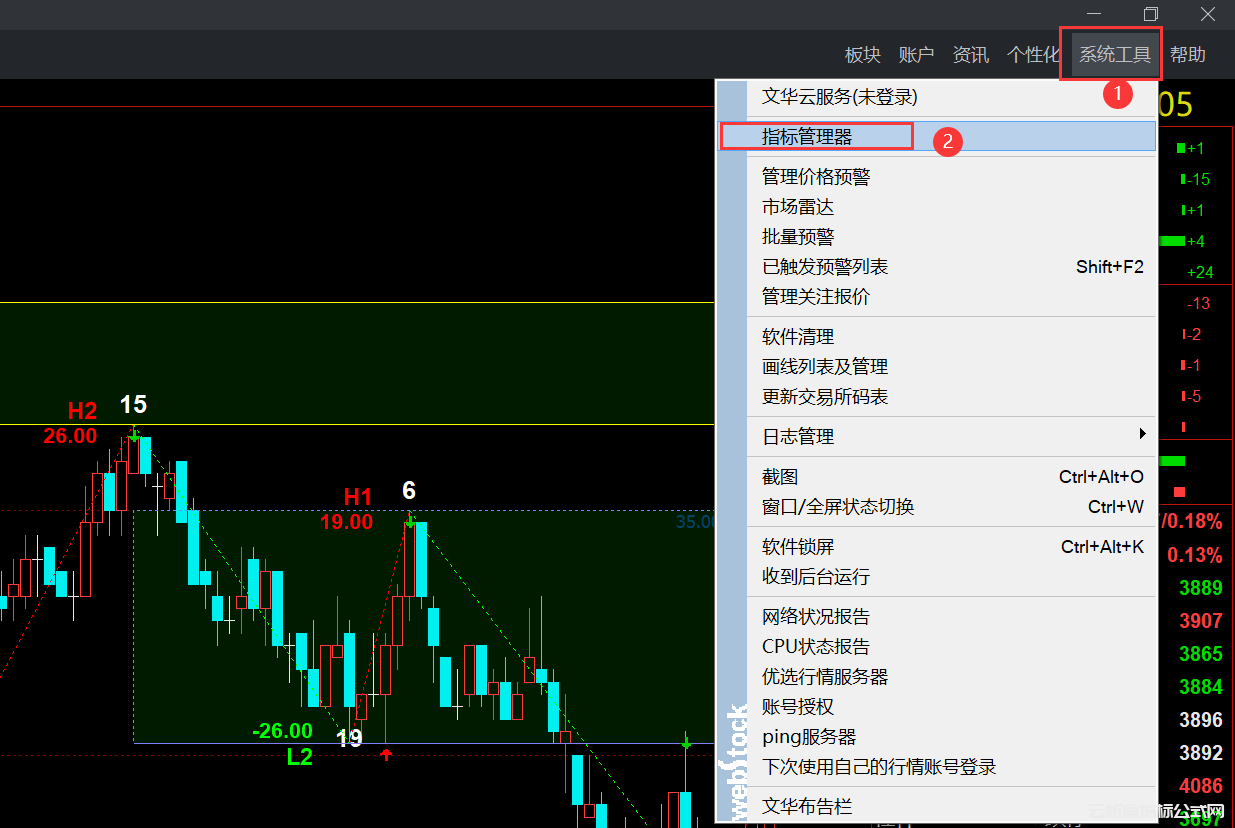The image size is (1235, 828).
Task: Click the H1 peak label on chart
Action: (358, 497)
